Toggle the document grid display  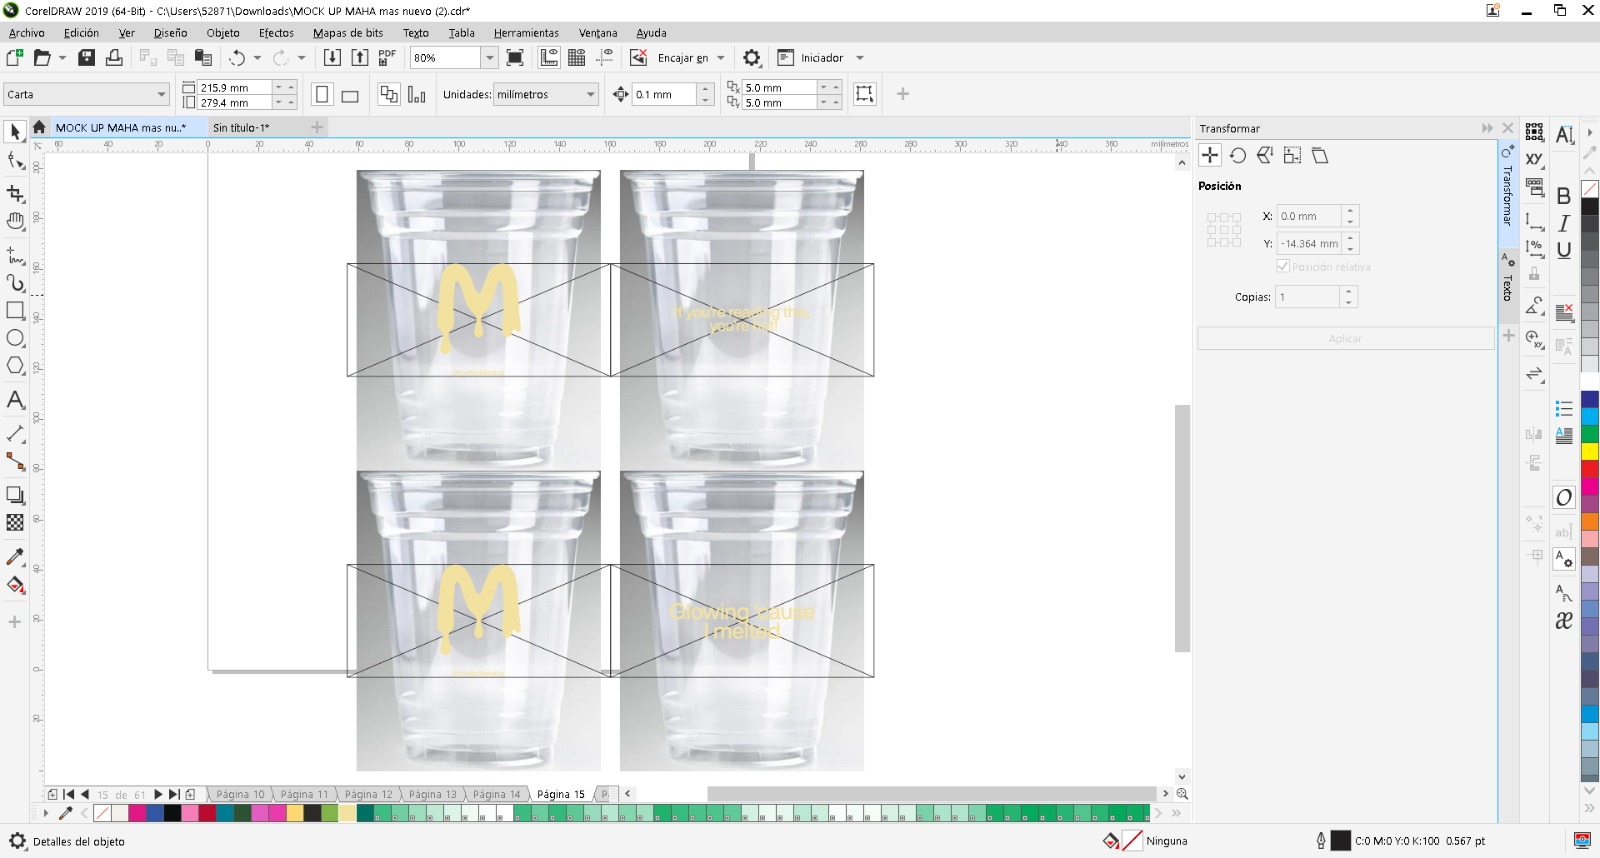point(577,57)
